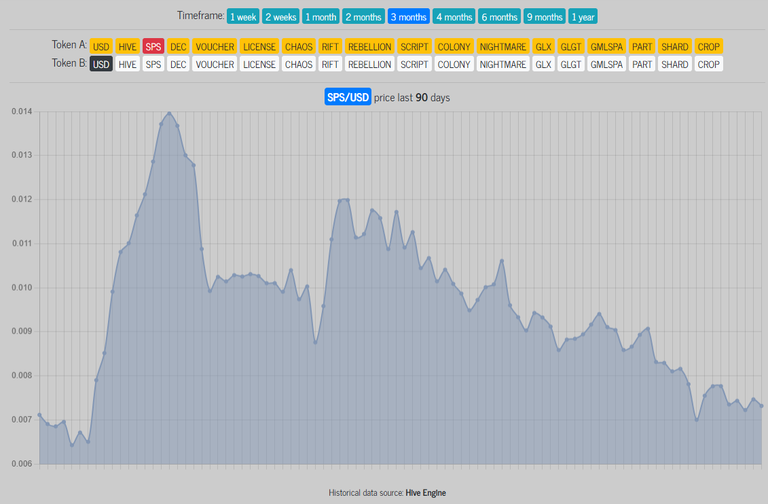768x504 pixels.
Task: Choose GLGT as Token A
Action: [571, 47]
